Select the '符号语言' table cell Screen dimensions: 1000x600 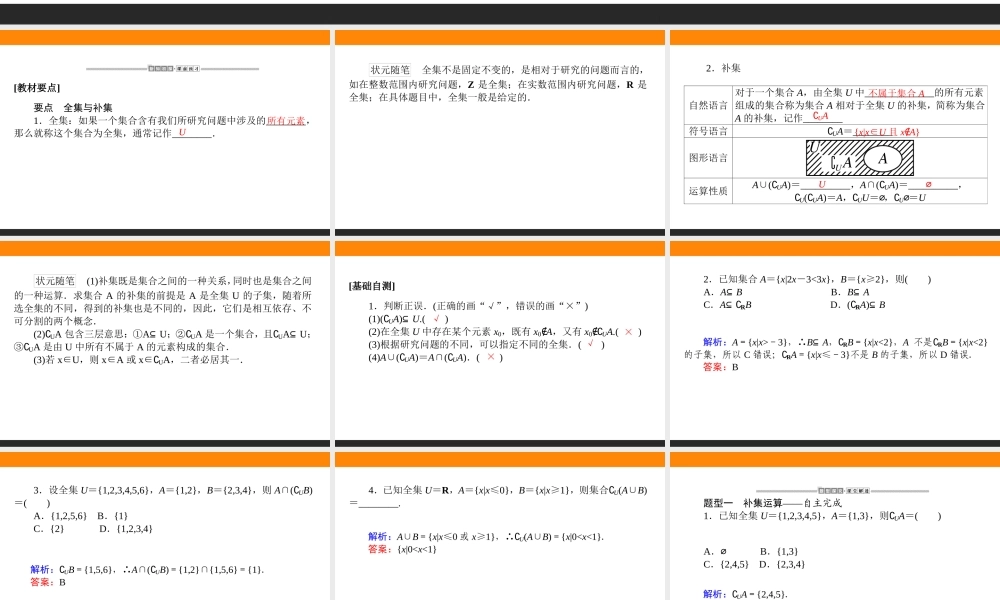tap(708, 131)
